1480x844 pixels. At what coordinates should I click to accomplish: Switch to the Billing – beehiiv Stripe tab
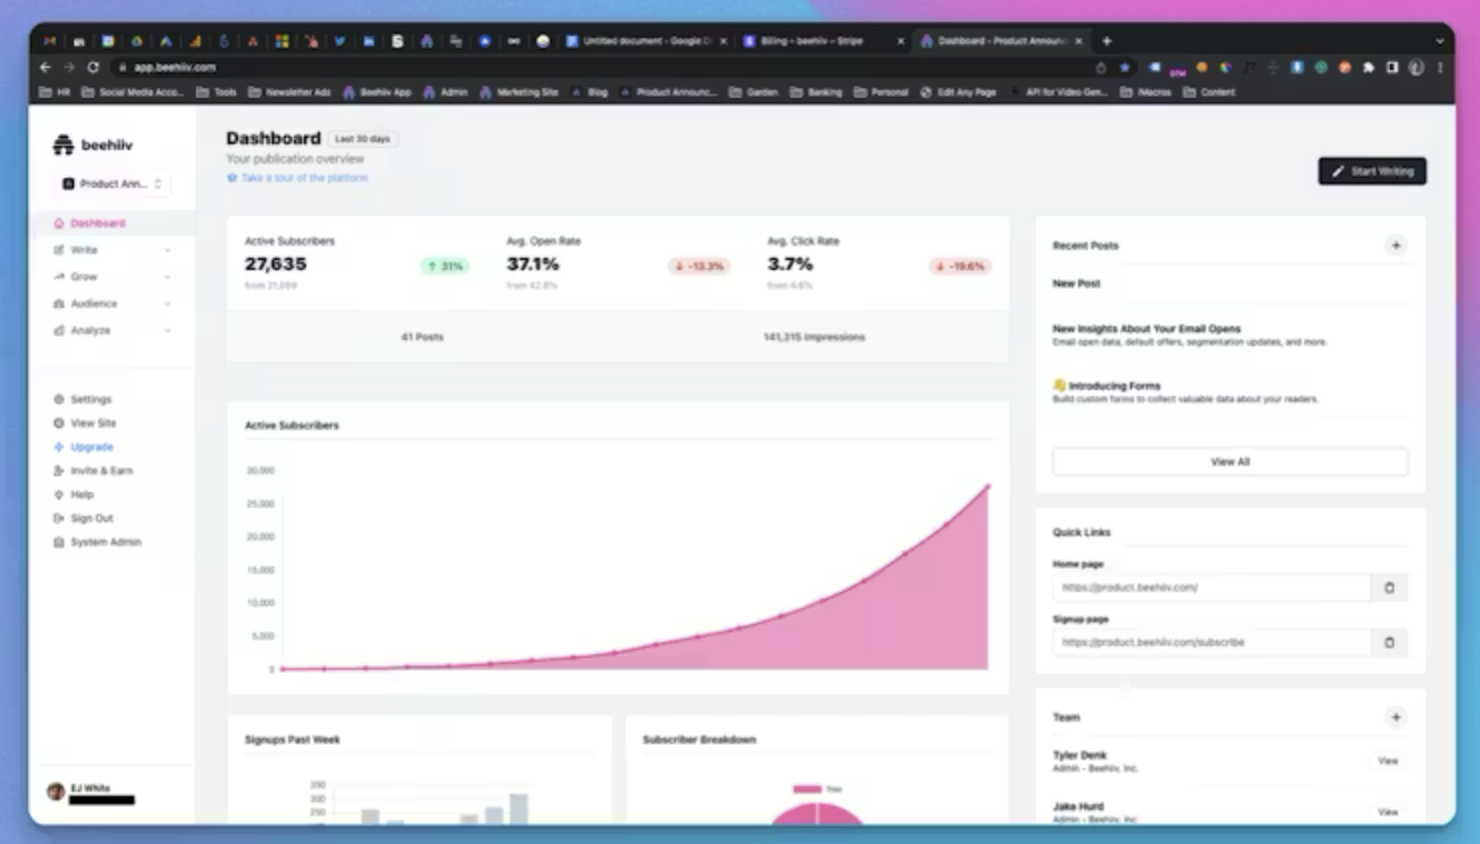(x=811, y=41)
